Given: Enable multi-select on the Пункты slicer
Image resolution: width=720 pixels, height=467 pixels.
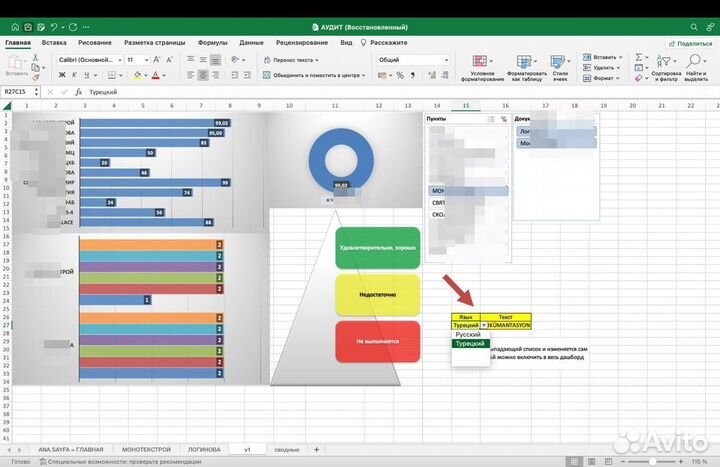Looking at the screenshot, I should click(491, 119).
